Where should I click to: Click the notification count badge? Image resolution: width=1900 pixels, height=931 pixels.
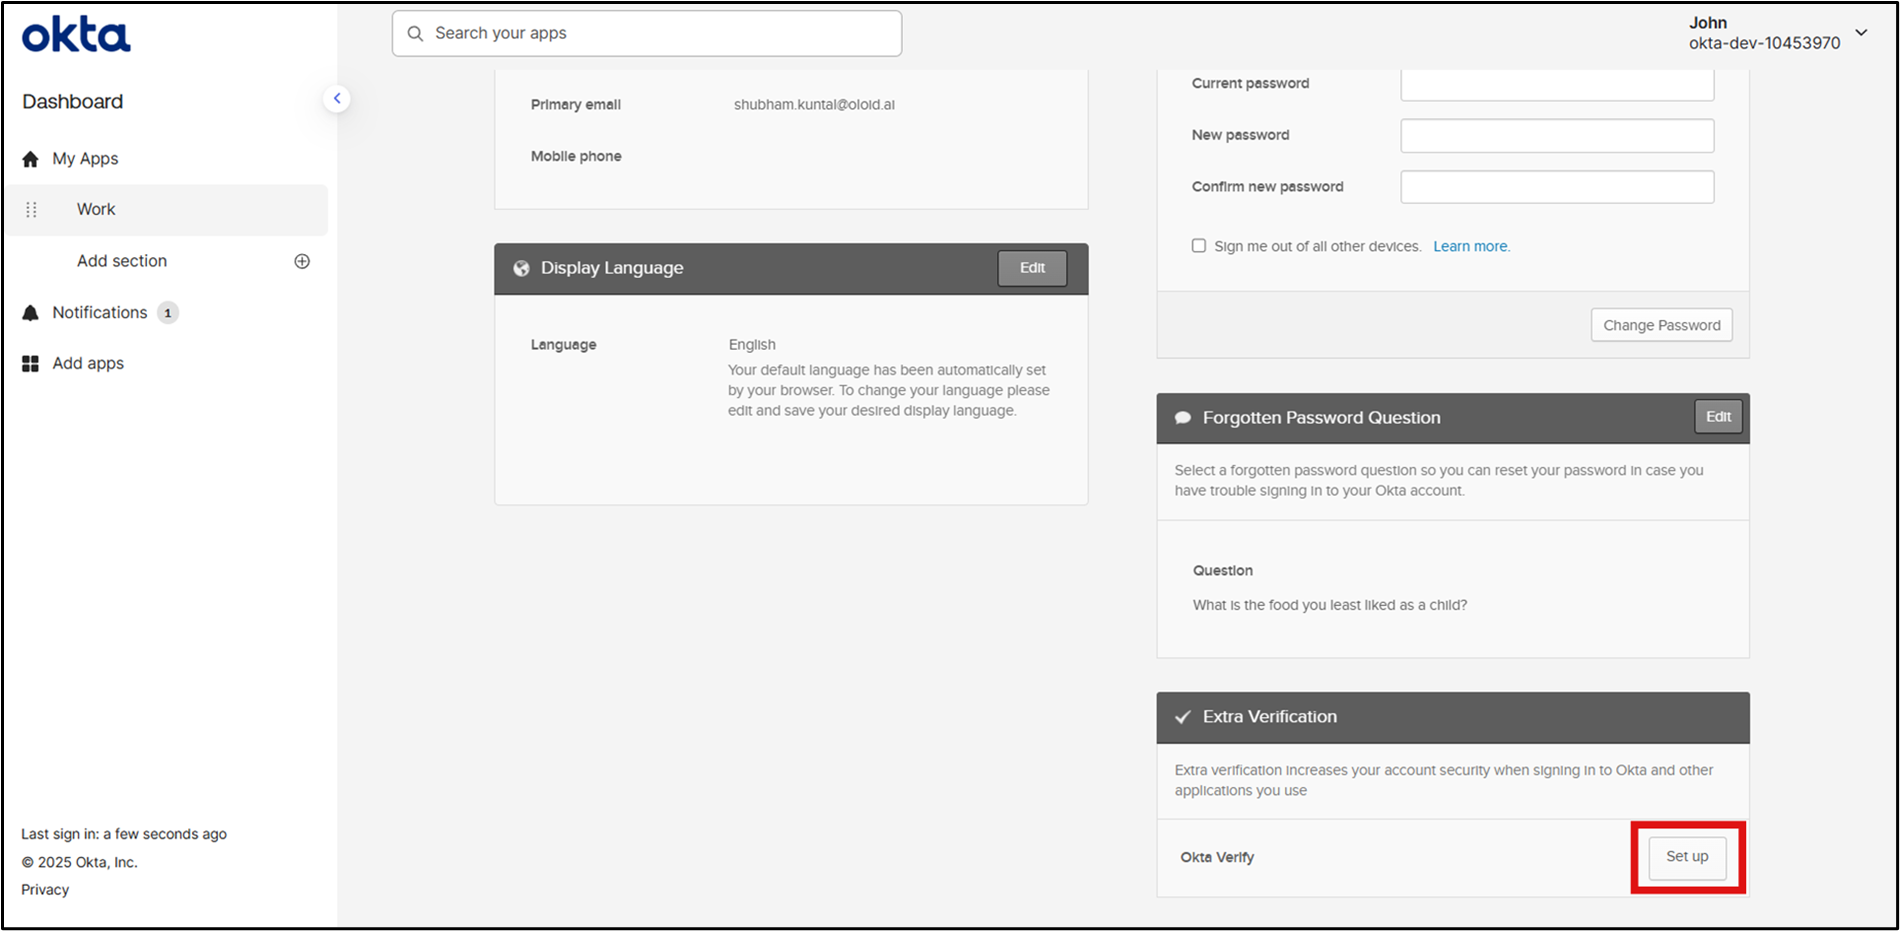[168, 313]
